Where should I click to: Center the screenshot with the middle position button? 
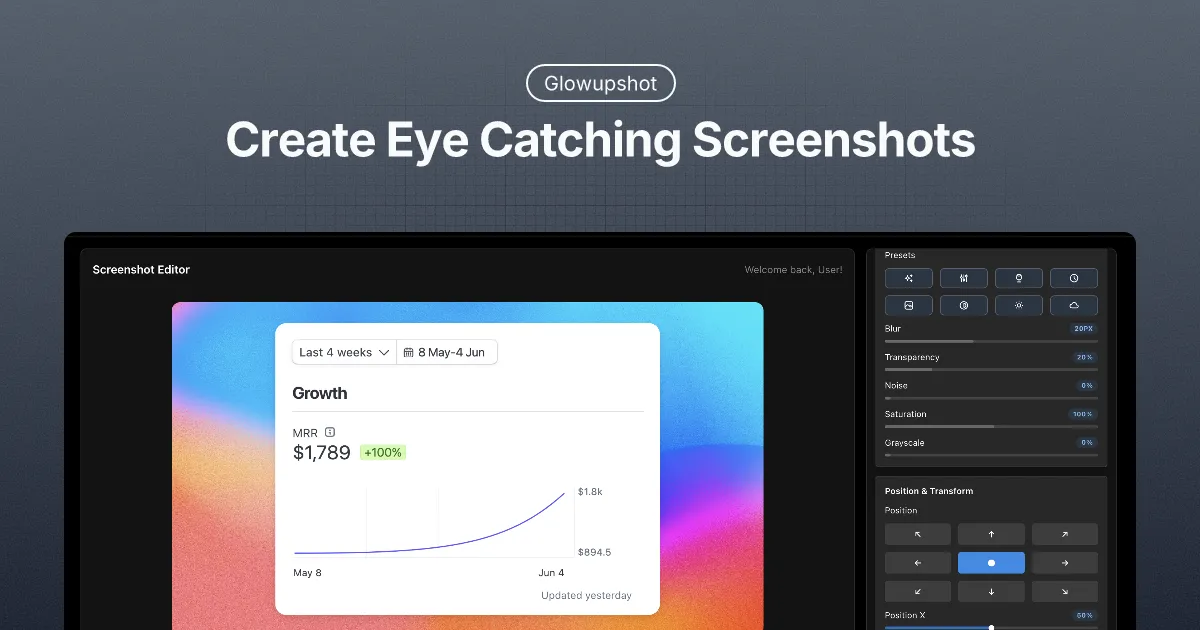991,562
